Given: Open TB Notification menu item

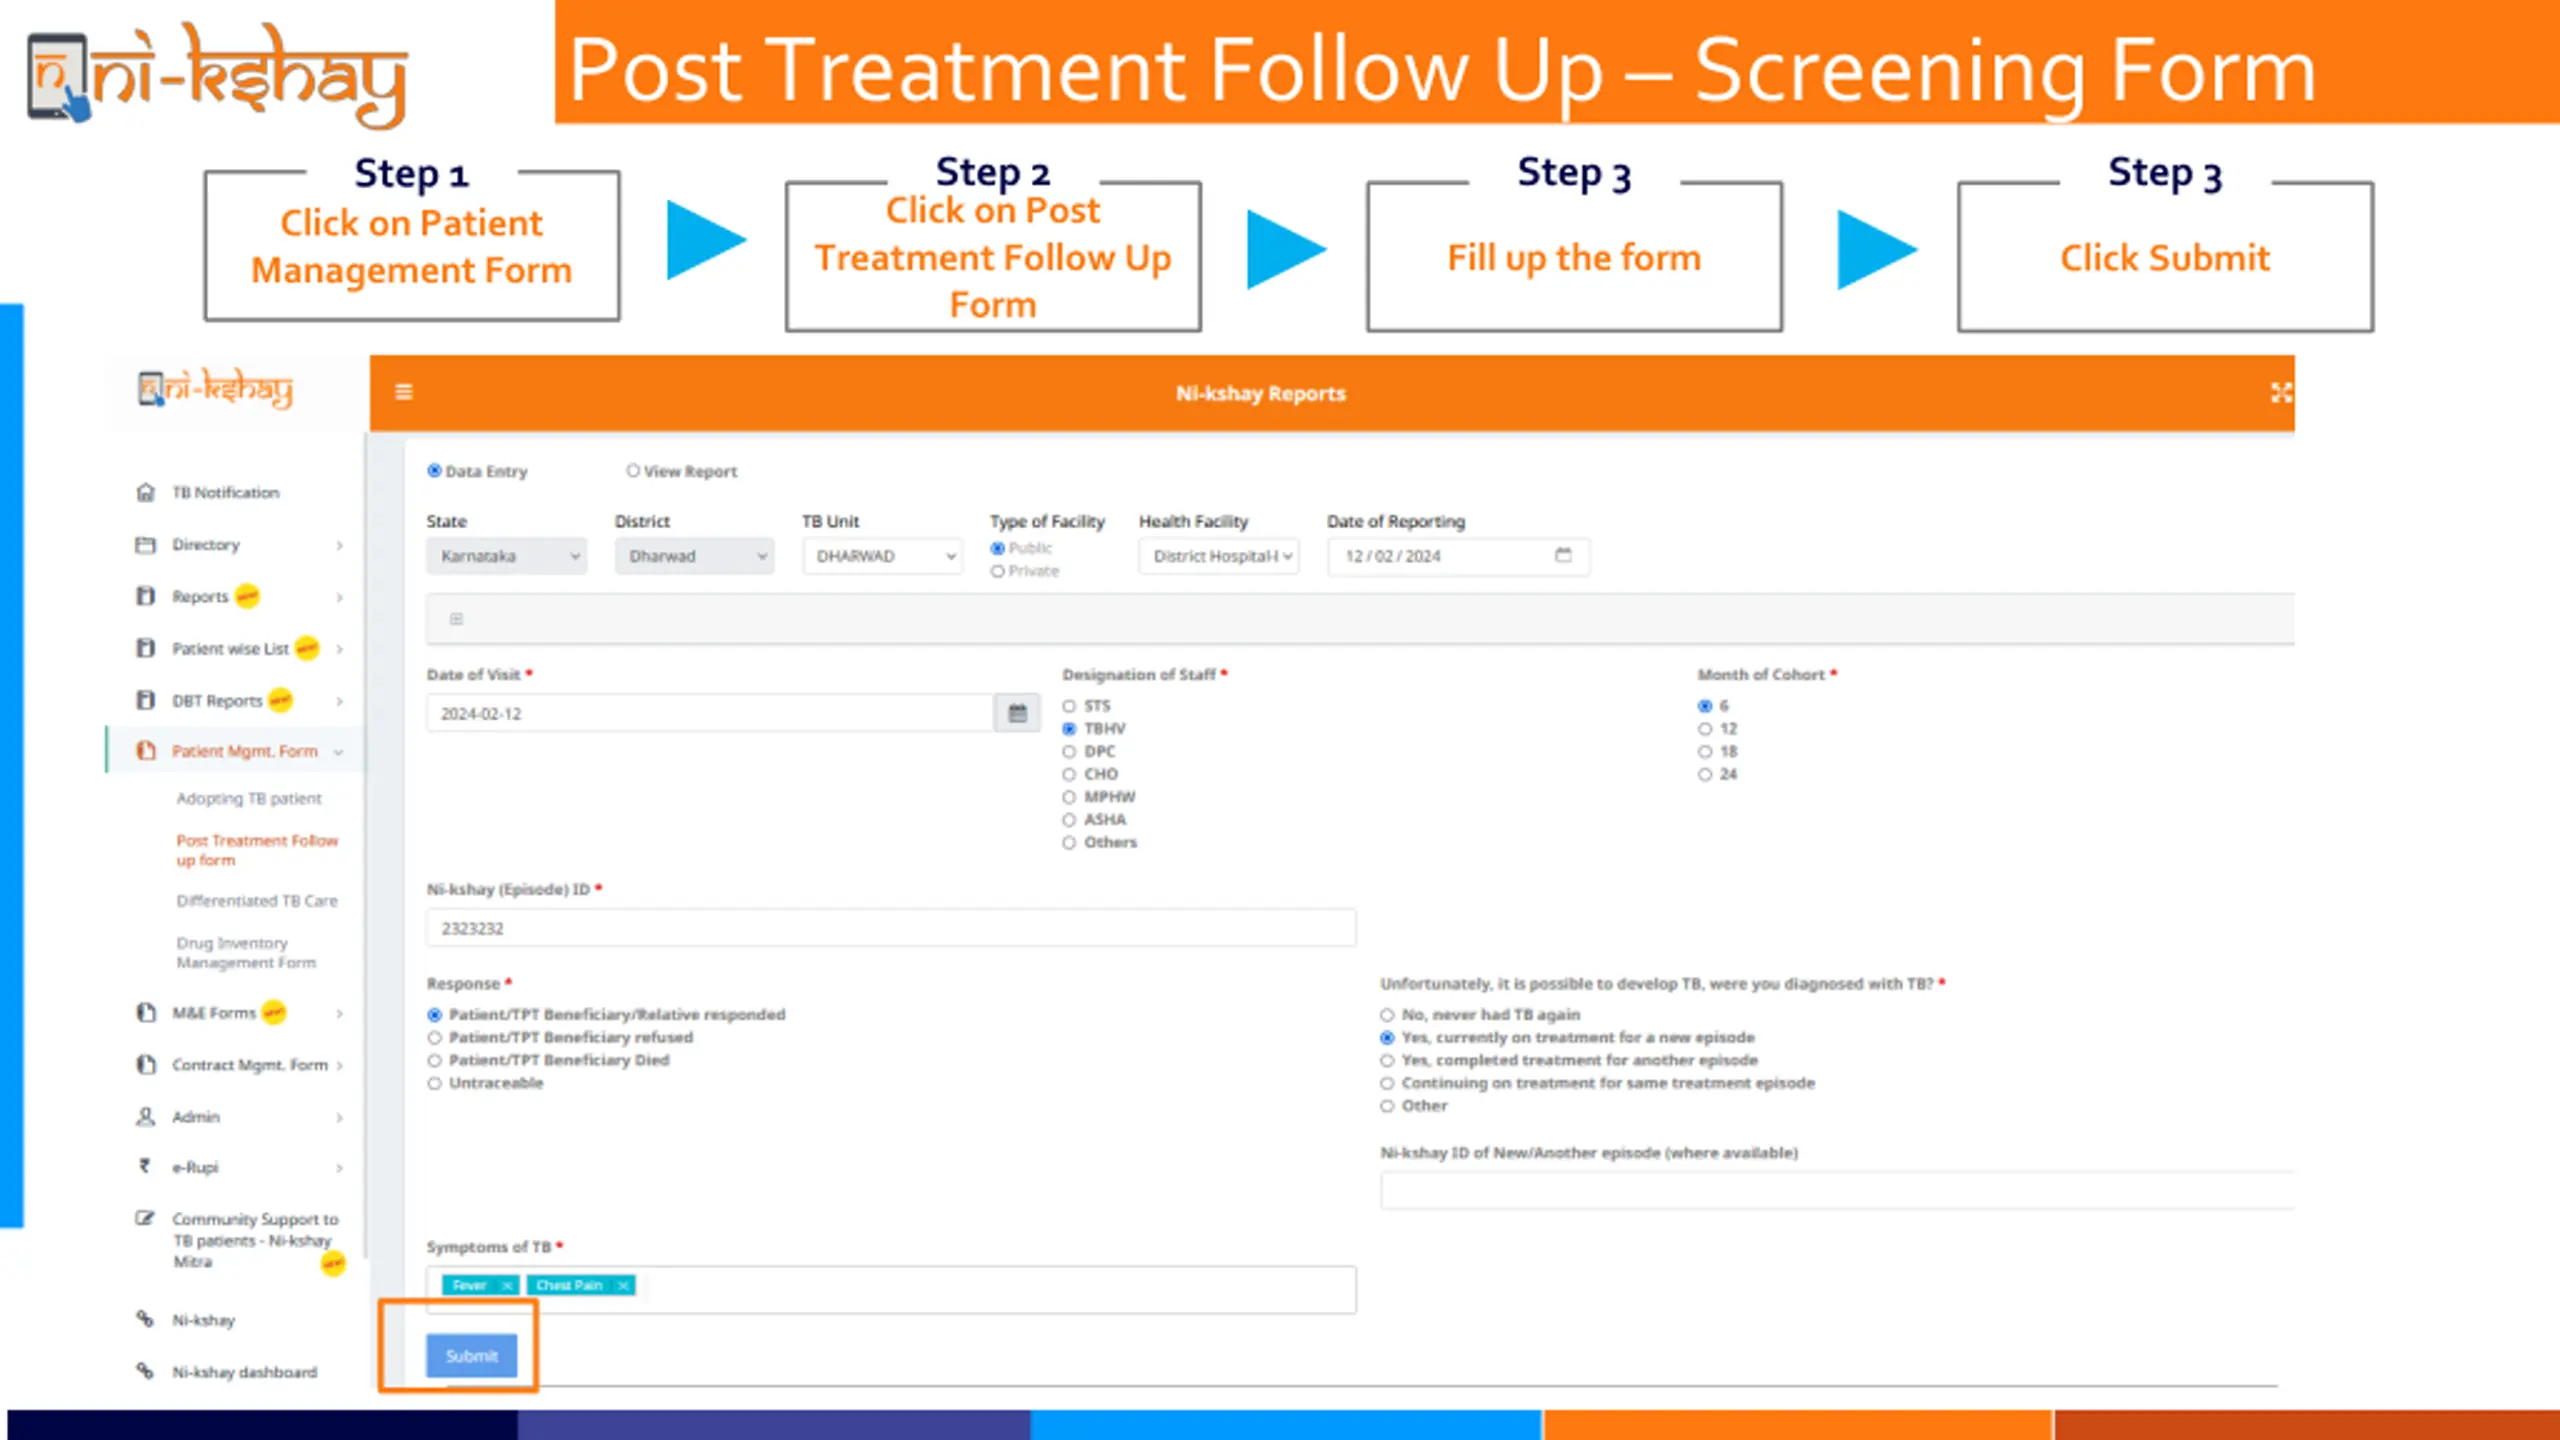Looking at the screenshot, I should [225, 492].
